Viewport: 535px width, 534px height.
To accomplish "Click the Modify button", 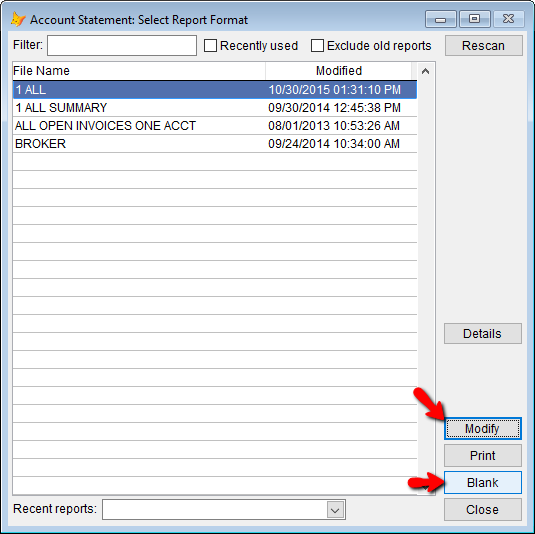I will point(482,428).
